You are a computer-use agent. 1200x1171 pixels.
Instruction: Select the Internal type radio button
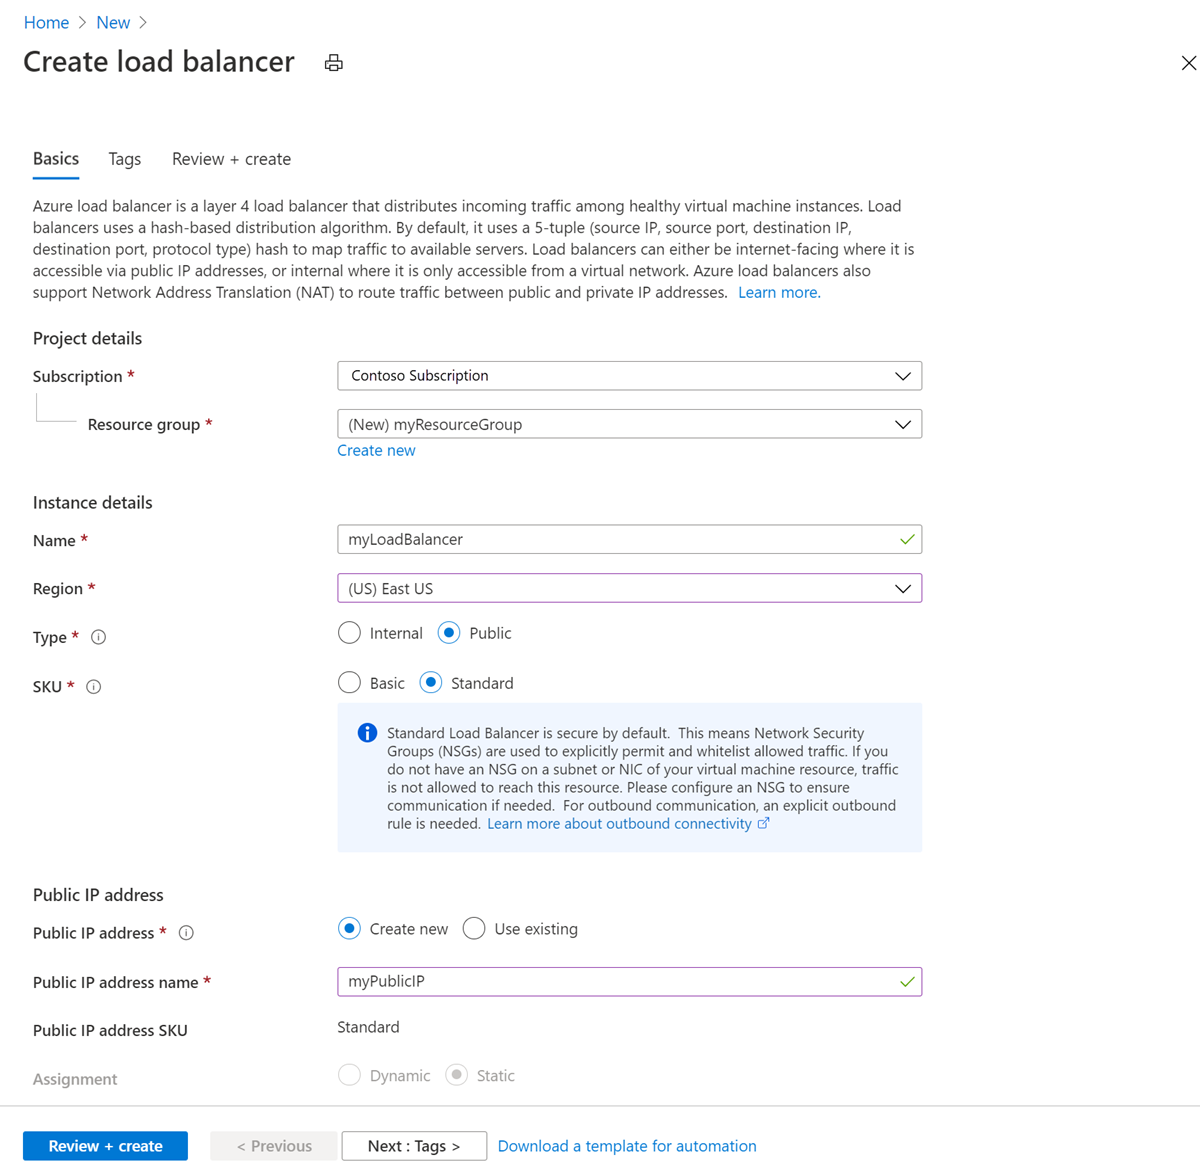pos(349,633)
